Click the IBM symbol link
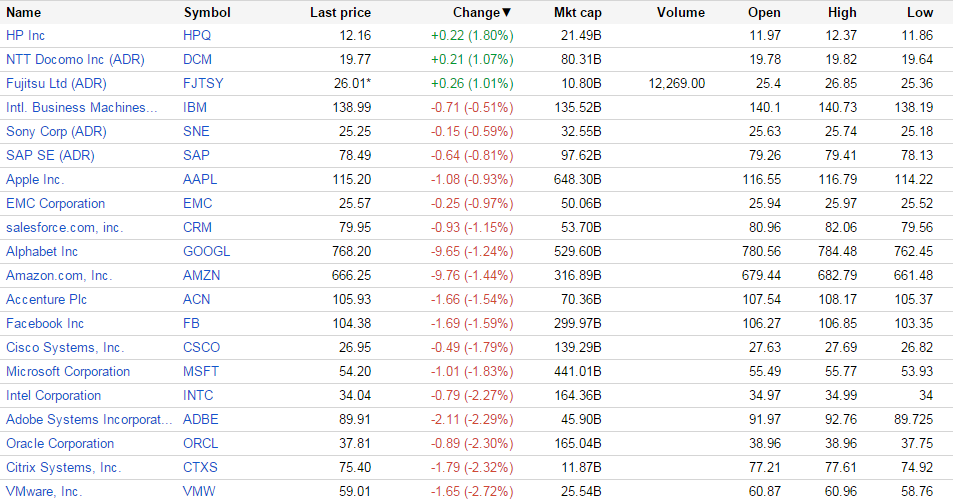953x503 pixels. [195, 107]
